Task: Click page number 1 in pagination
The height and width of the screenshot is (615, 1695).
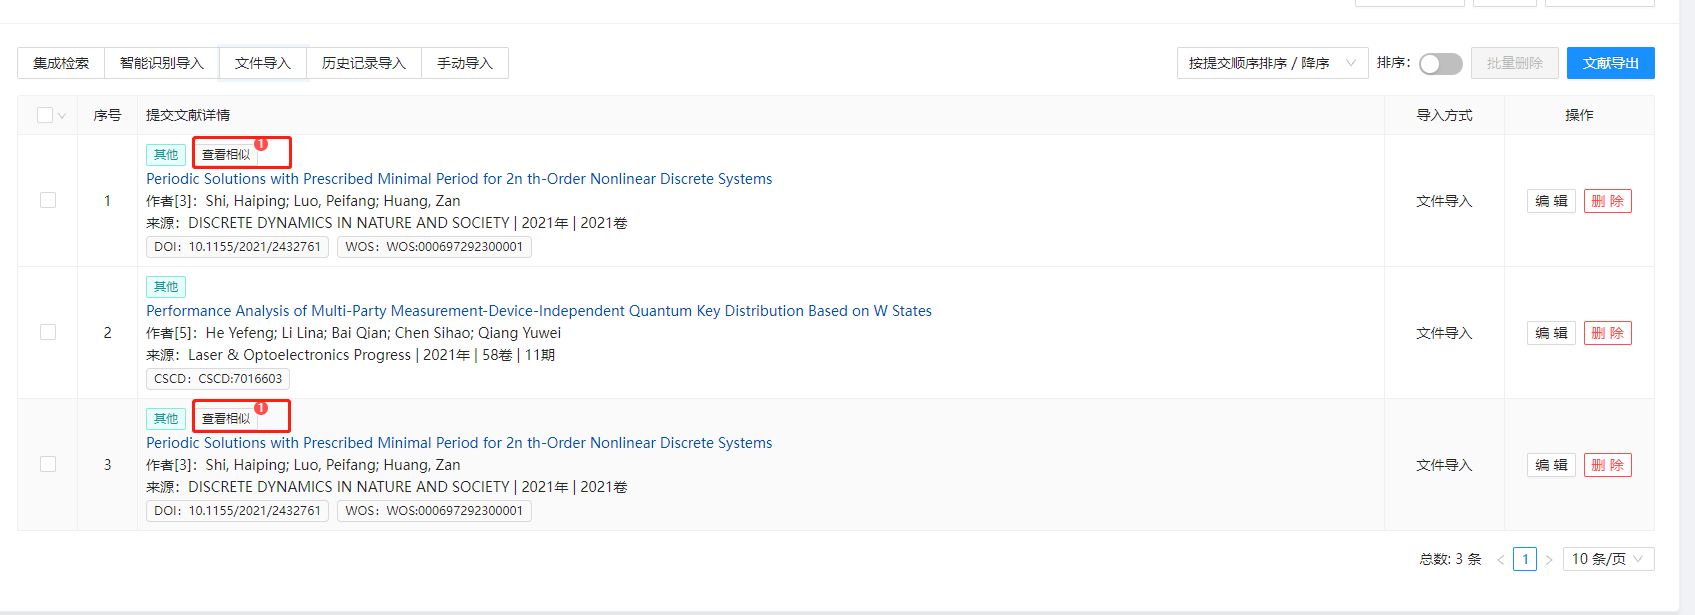Action: pos(1525,559)
